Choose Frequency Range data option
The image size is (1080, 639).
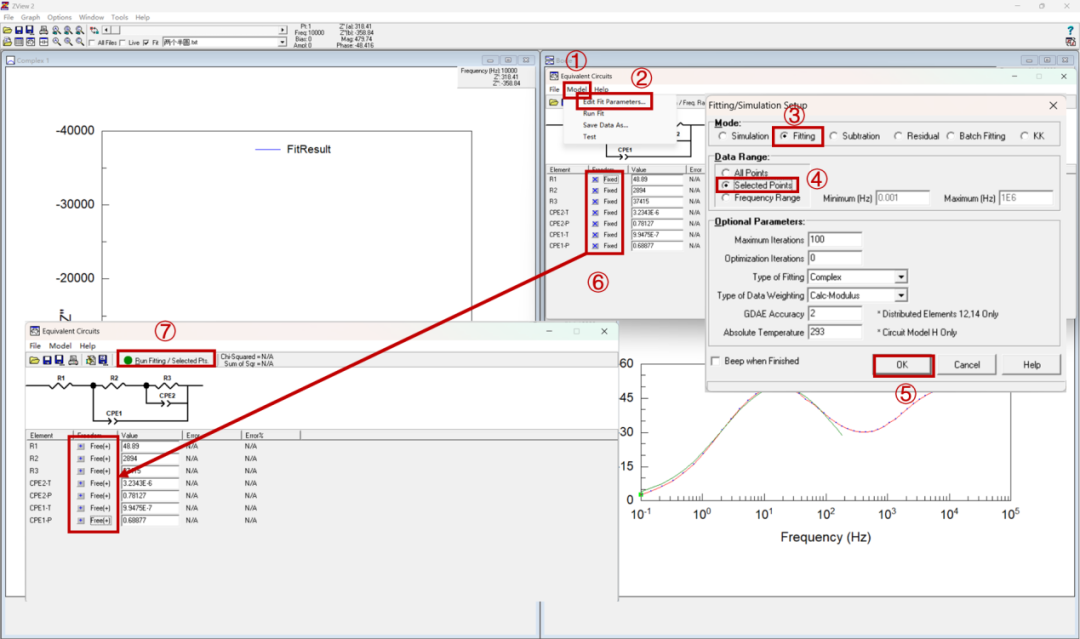pos(725,198)
